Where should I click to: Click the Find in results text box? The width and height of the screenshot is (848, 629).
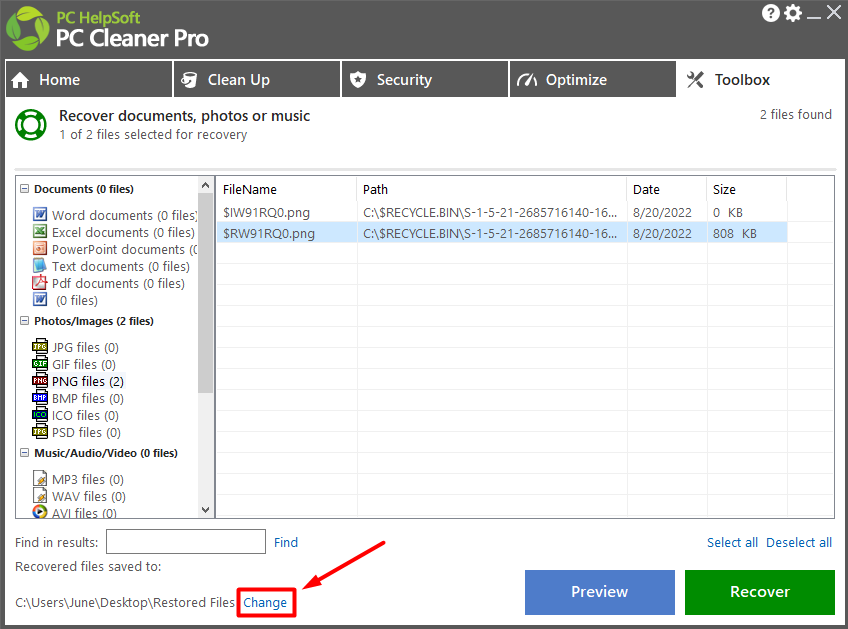[186, 541]
